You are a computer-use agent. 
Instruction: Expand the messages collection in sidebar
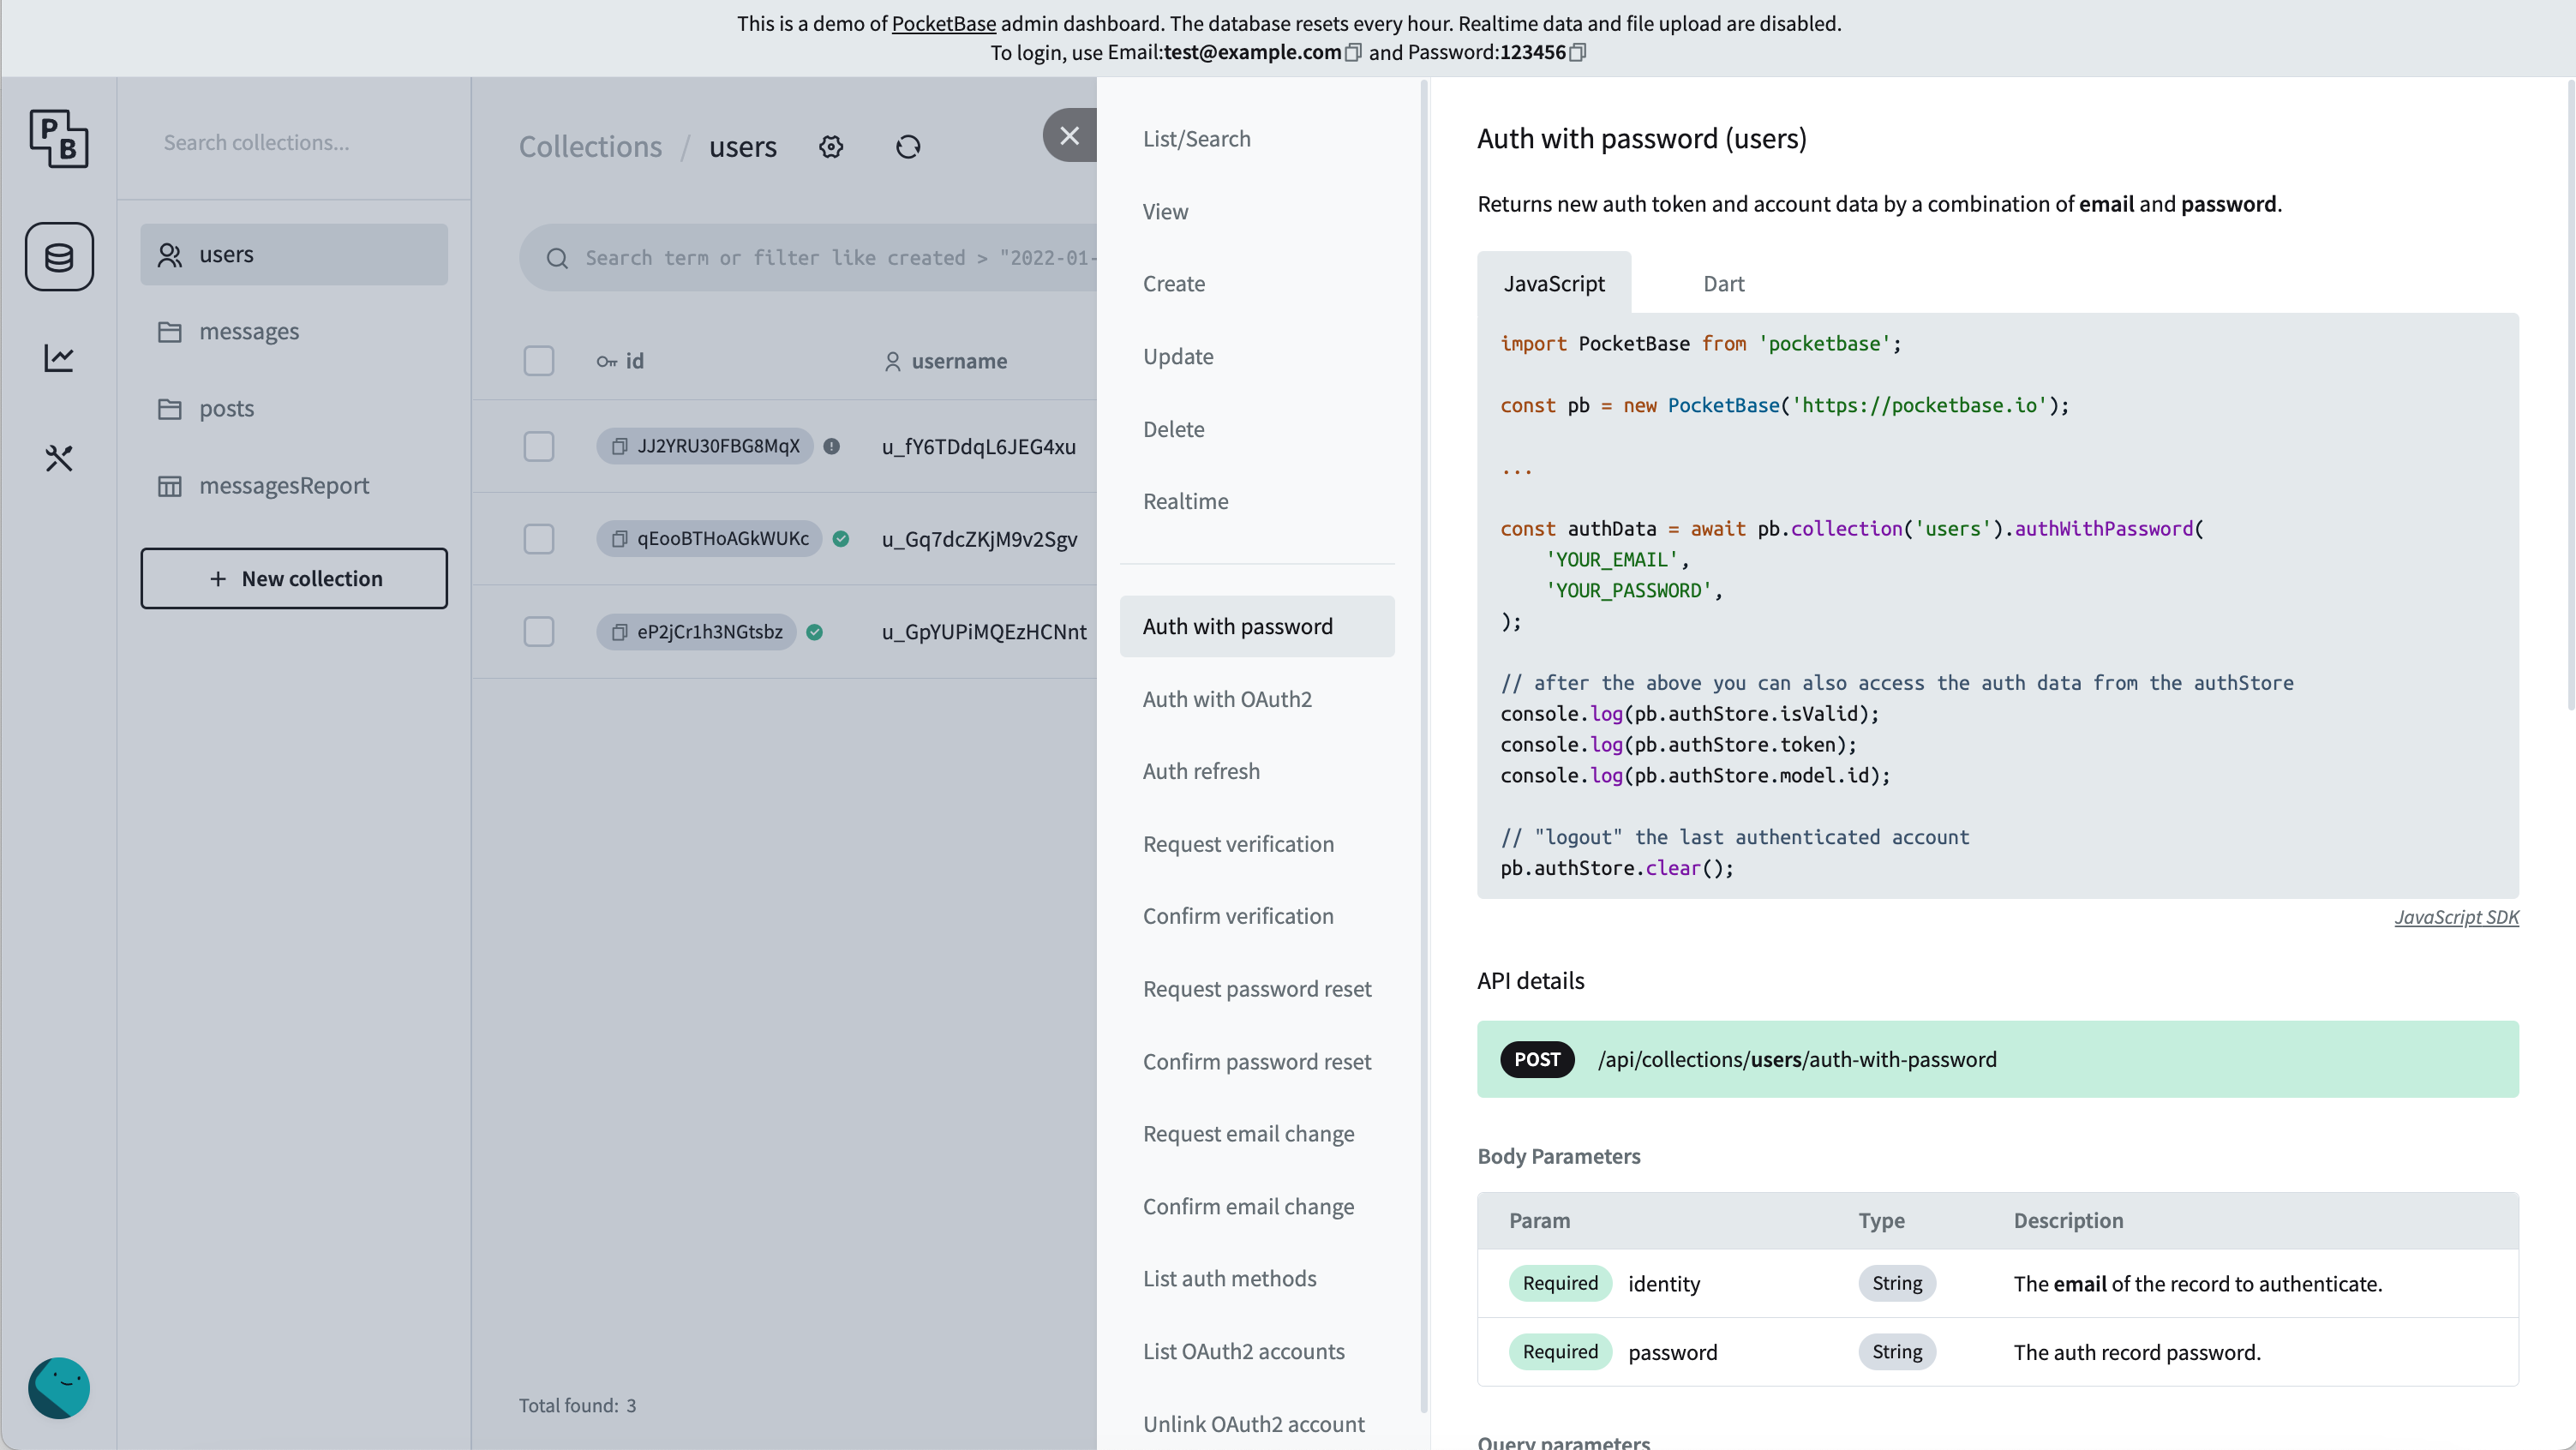248,331
